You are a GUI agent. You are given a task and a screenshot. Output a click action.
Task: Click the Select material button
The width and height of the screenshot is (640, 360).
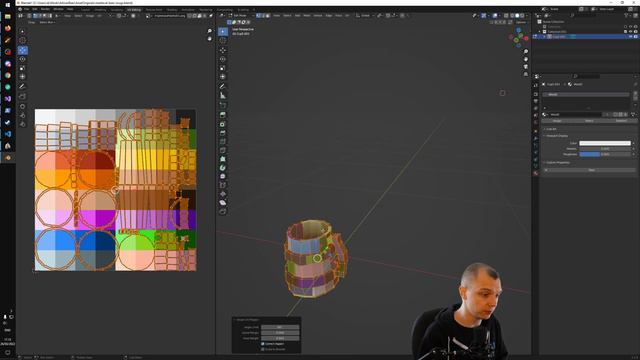tap(589, 121)
